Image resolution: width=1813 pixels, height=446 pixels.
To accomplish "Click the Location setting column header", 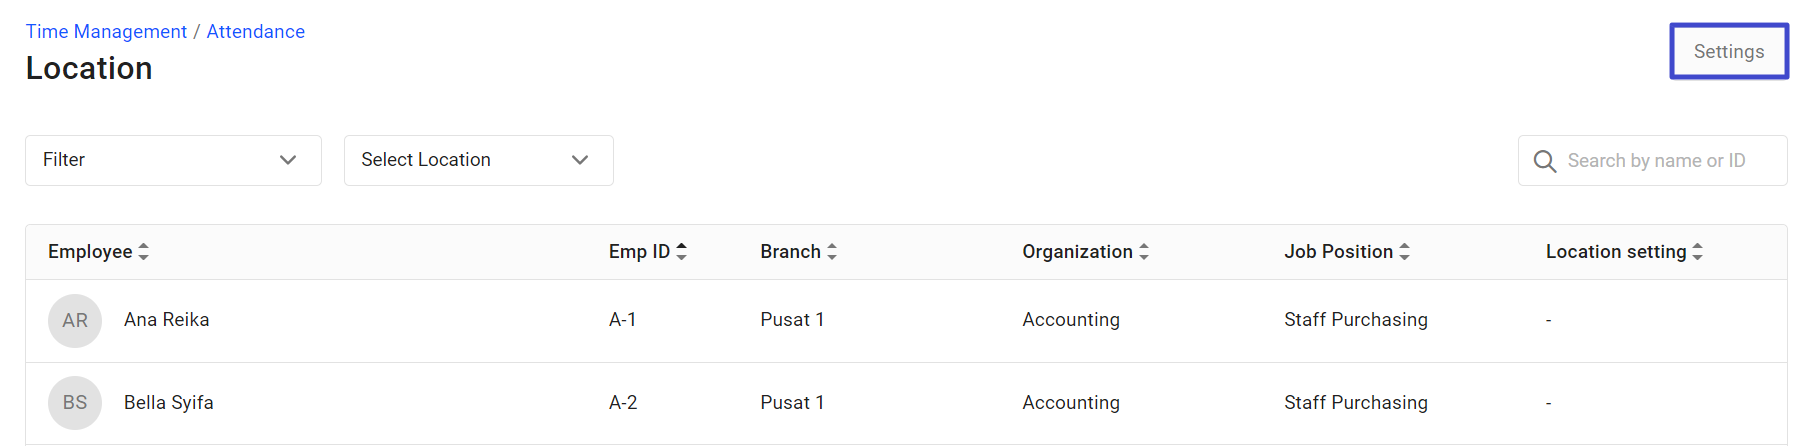I will 1616,252.
